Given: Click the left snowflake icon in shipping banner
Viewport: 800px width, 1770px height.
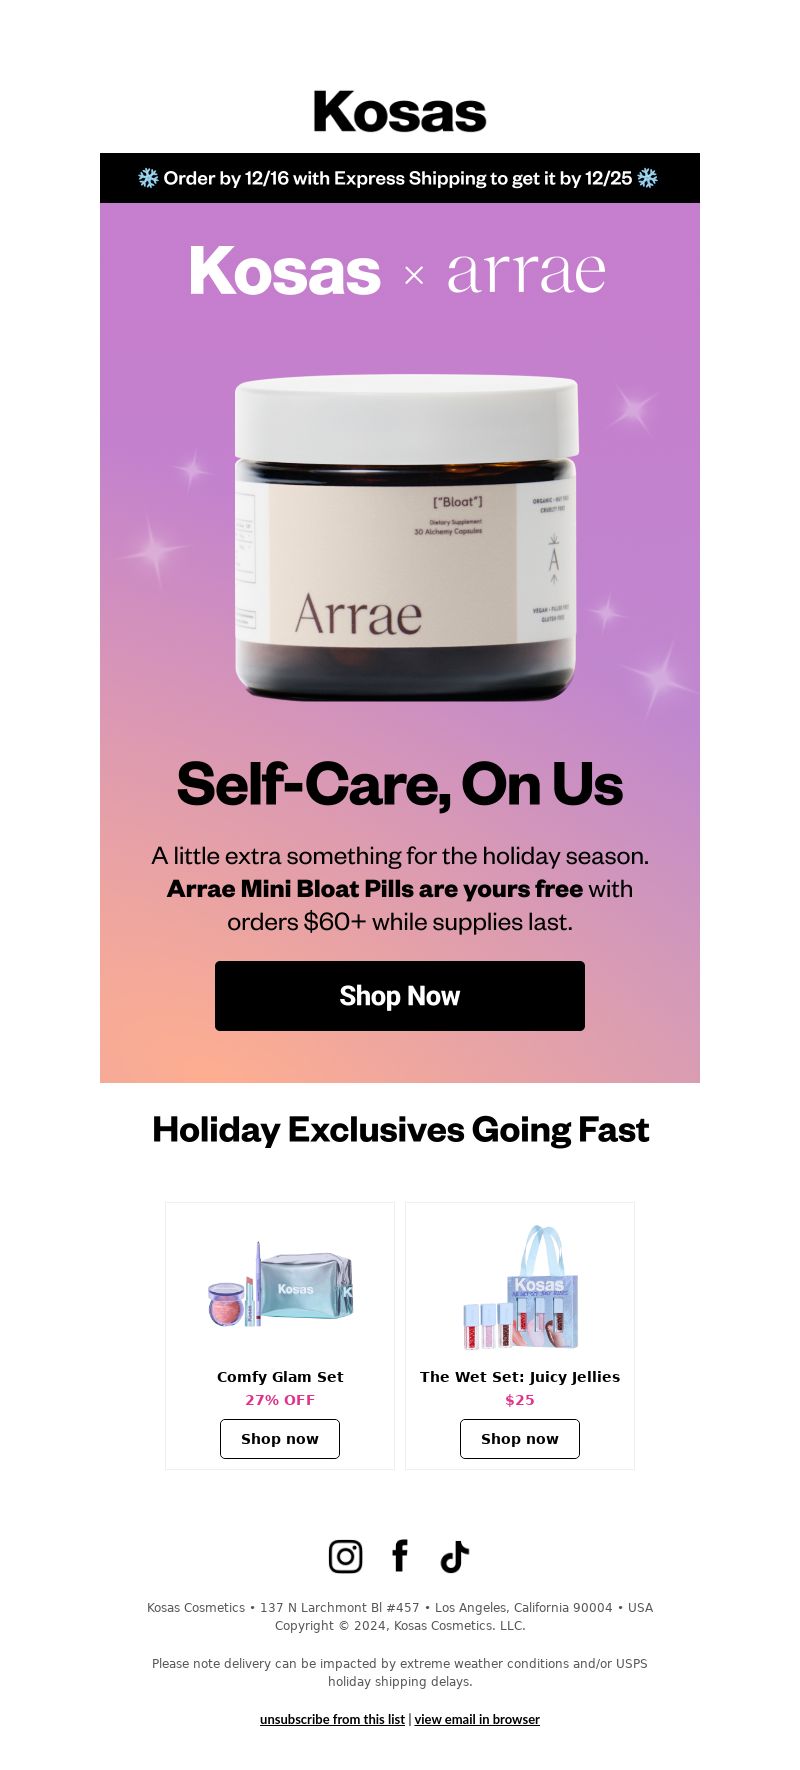Looking at the screenshot, I should [148, 178].
